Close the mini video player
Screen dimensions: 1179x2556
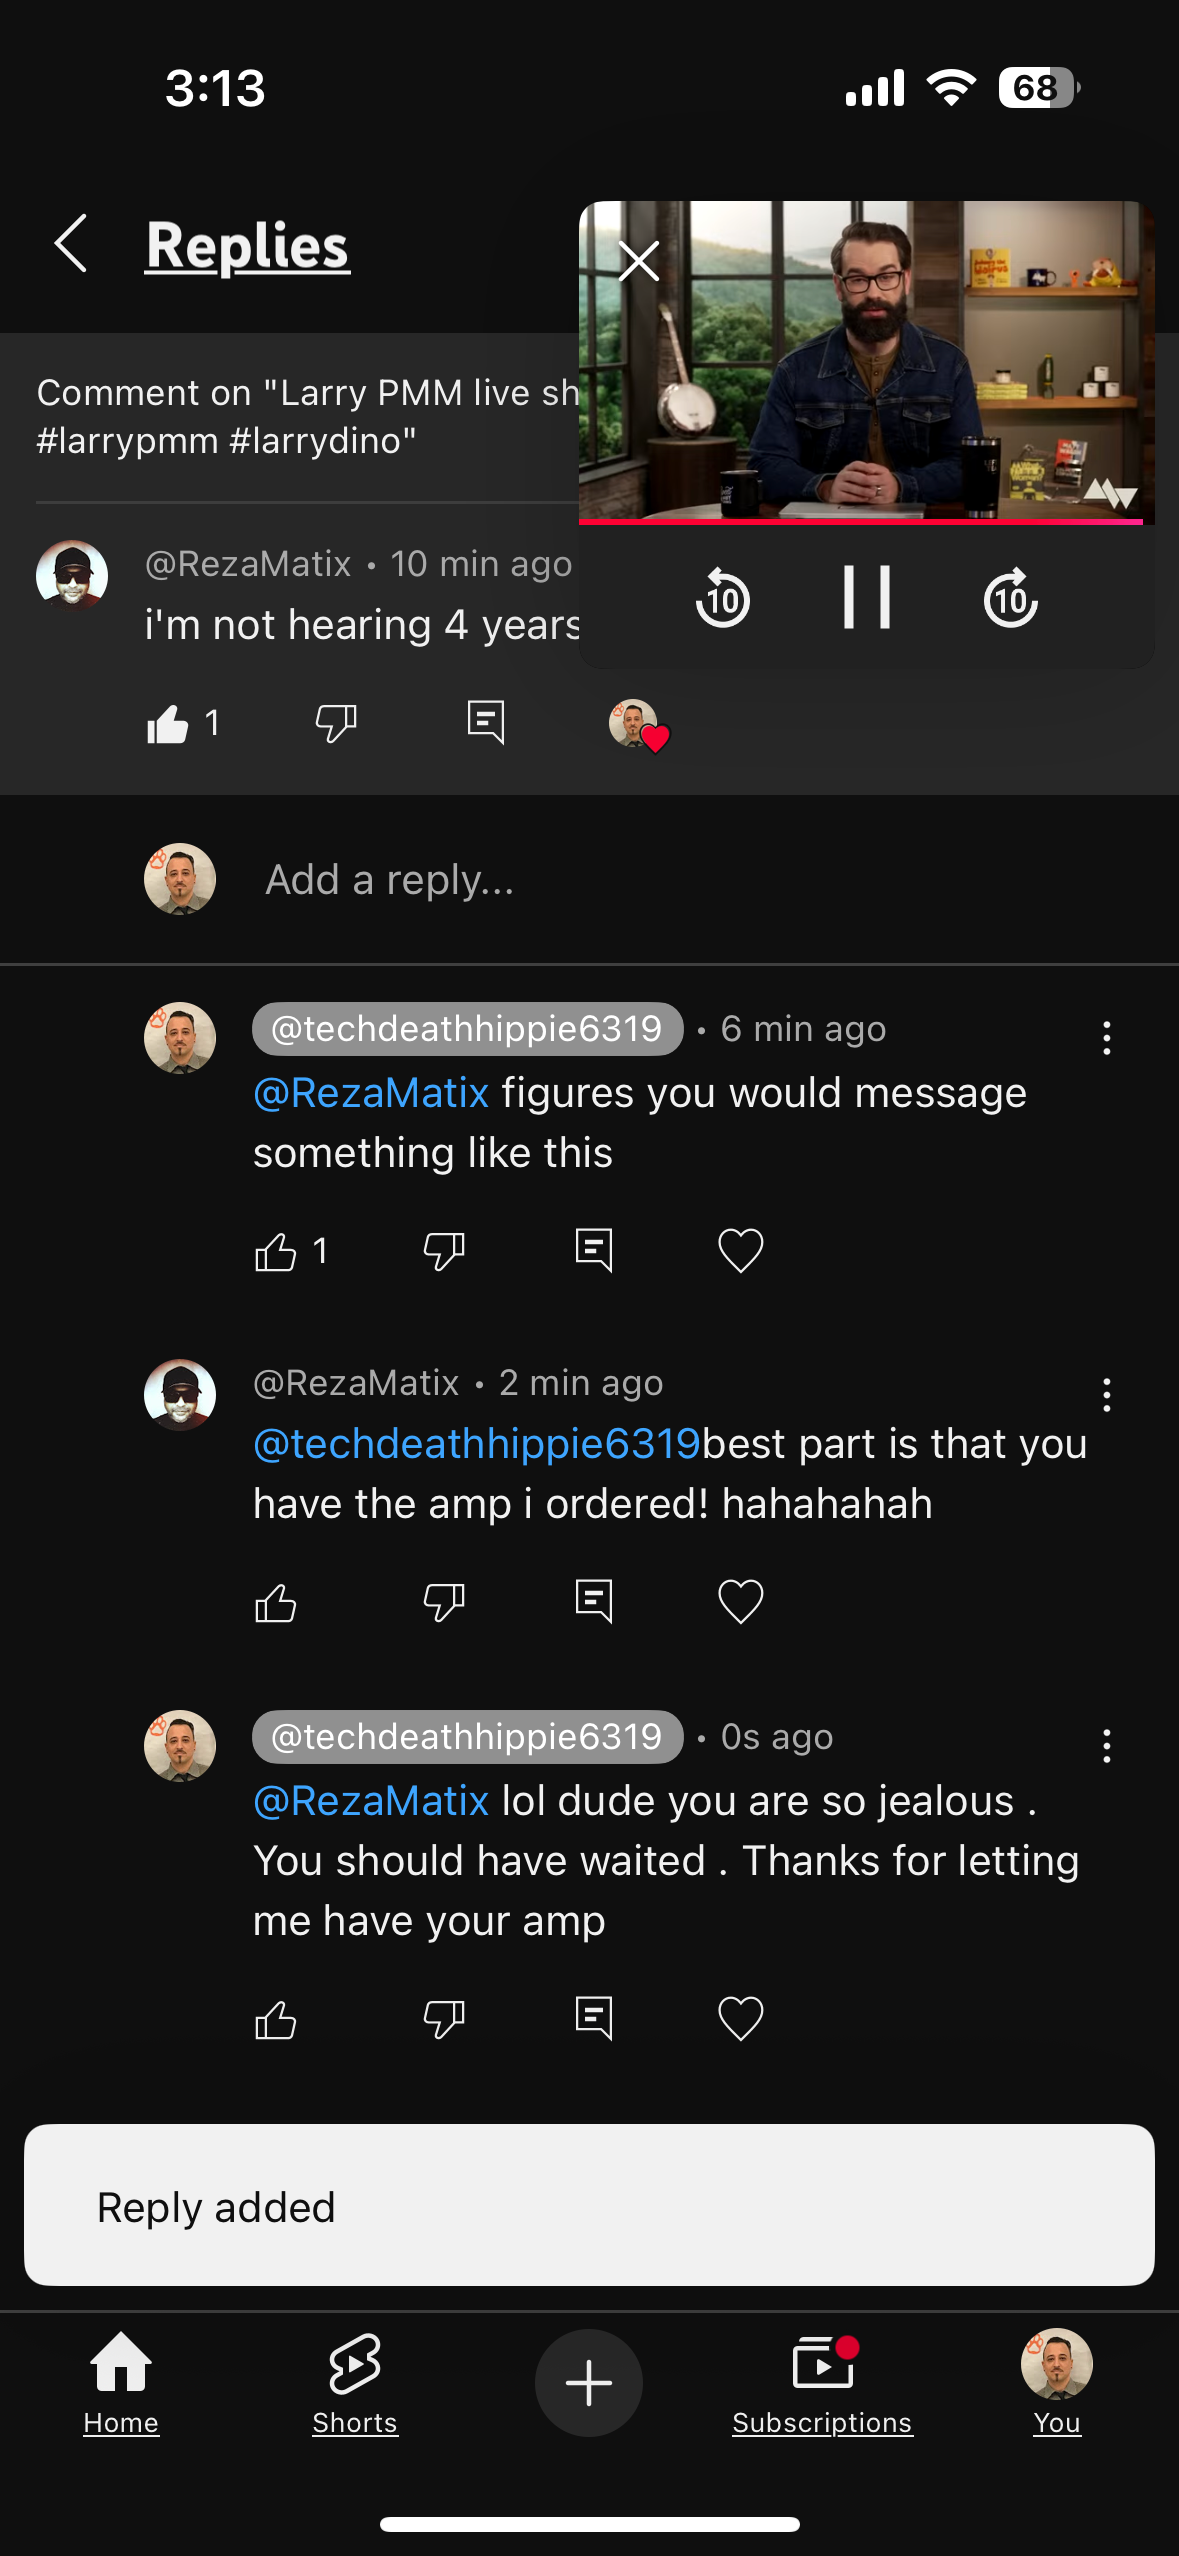(x=639, y=262)
